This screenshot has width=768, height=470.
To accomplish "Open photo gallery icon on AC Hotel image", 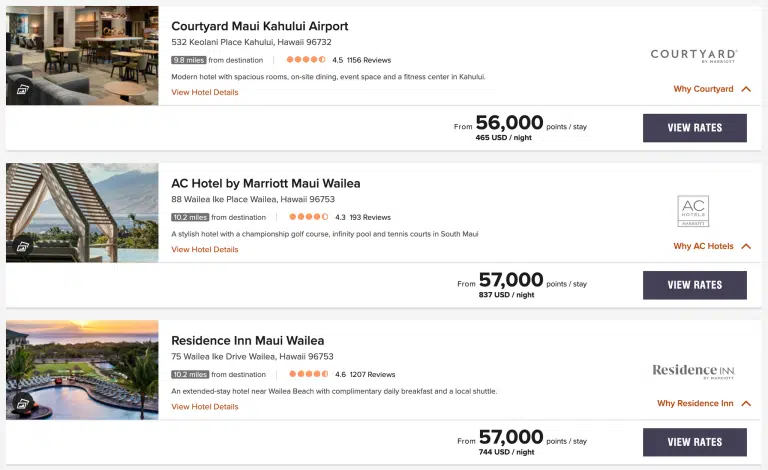I will coord(22,246).
